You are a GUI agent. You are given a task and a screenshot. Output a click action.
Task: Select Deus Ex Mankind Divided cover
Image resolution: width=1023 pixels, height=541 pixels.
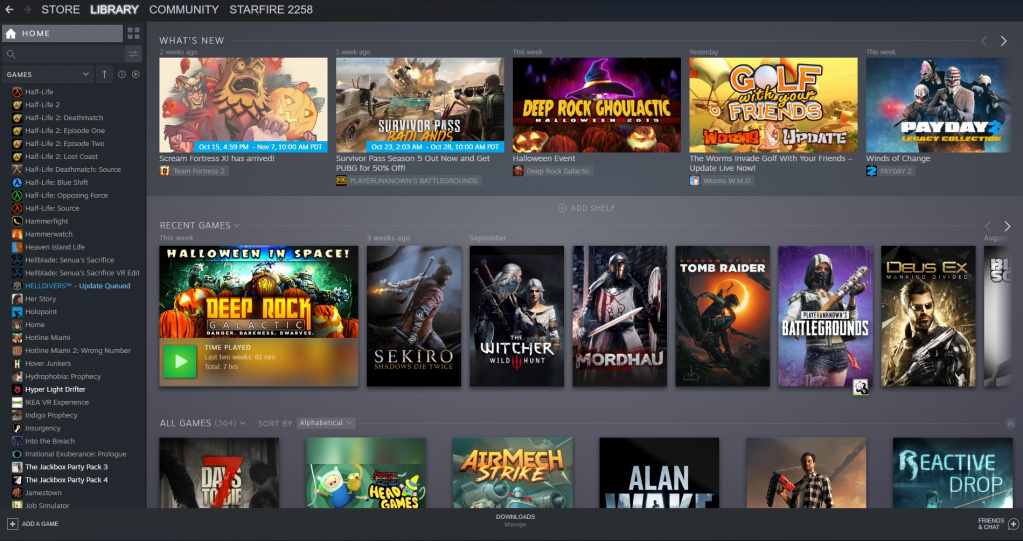(x=928, y=316)
